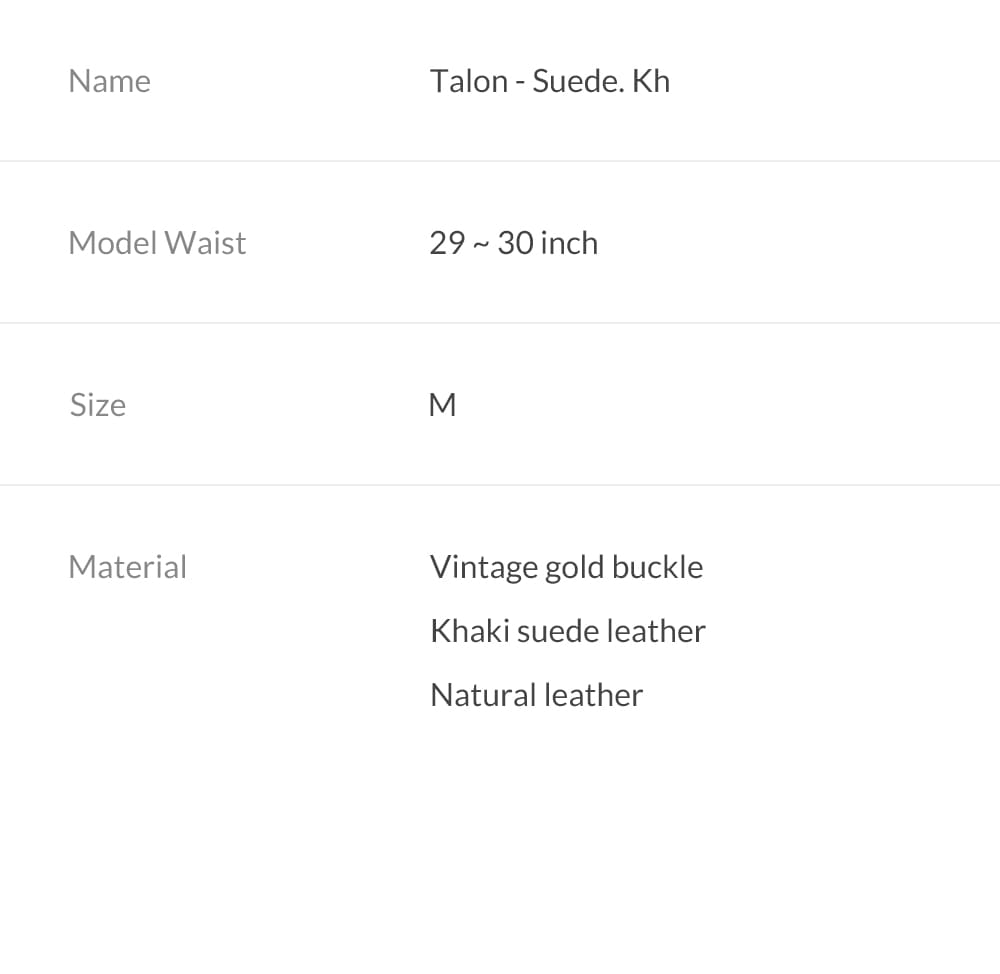1000x974 pixels.
Task: Click the "Model Waist" row label
Action: click(157, 243)
